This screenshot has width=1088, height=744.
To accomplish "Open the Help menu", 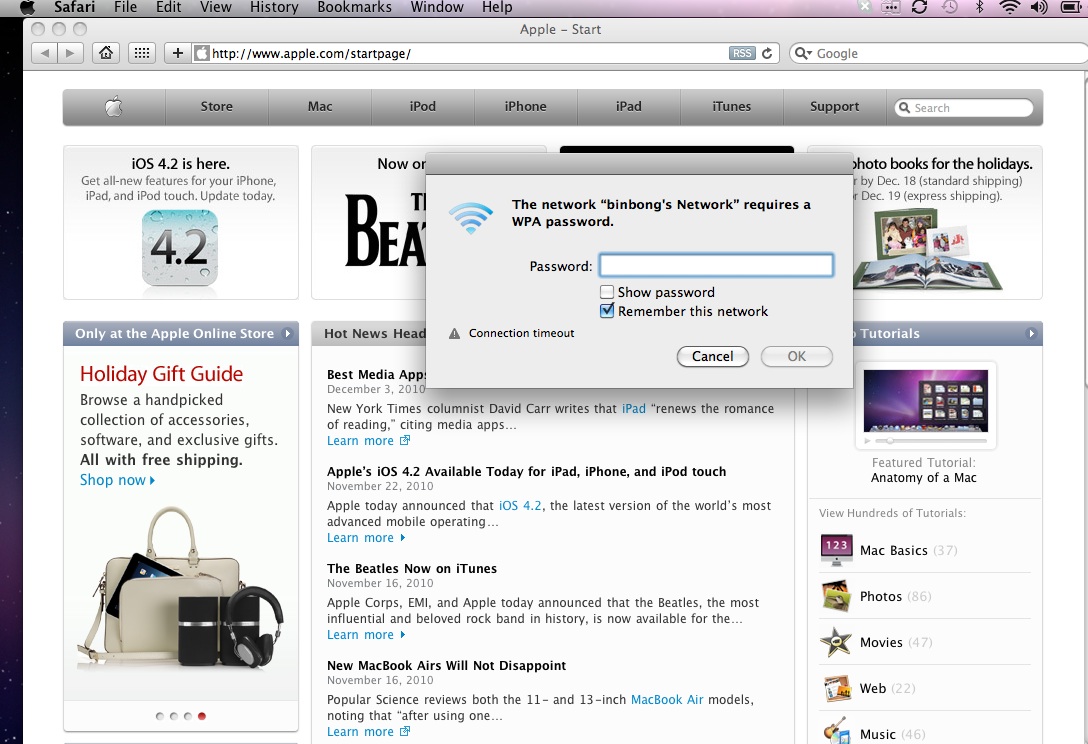I will tap(498, 8).
